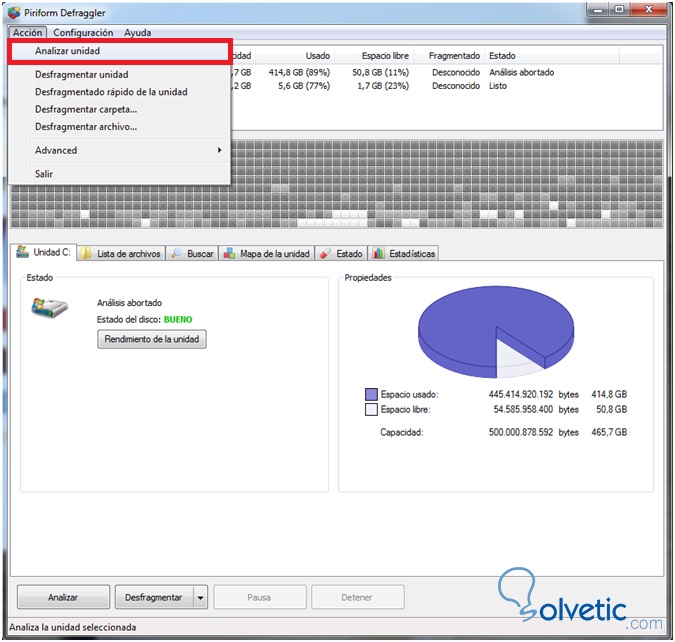Click the 5,6 GB (77%) cell
Viewport: 675px width, 642px height.
[x=304, y=86]
